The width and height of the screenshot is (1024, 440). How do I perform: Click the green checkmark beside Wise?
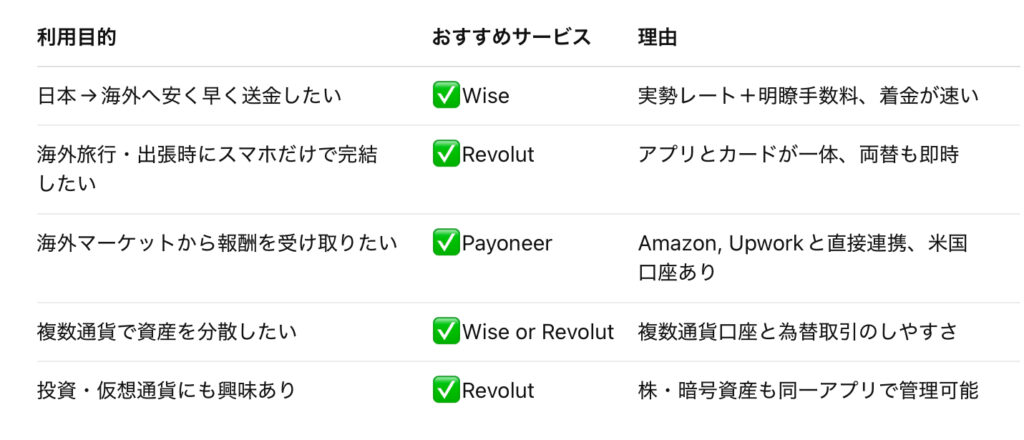tap(445, 96)
